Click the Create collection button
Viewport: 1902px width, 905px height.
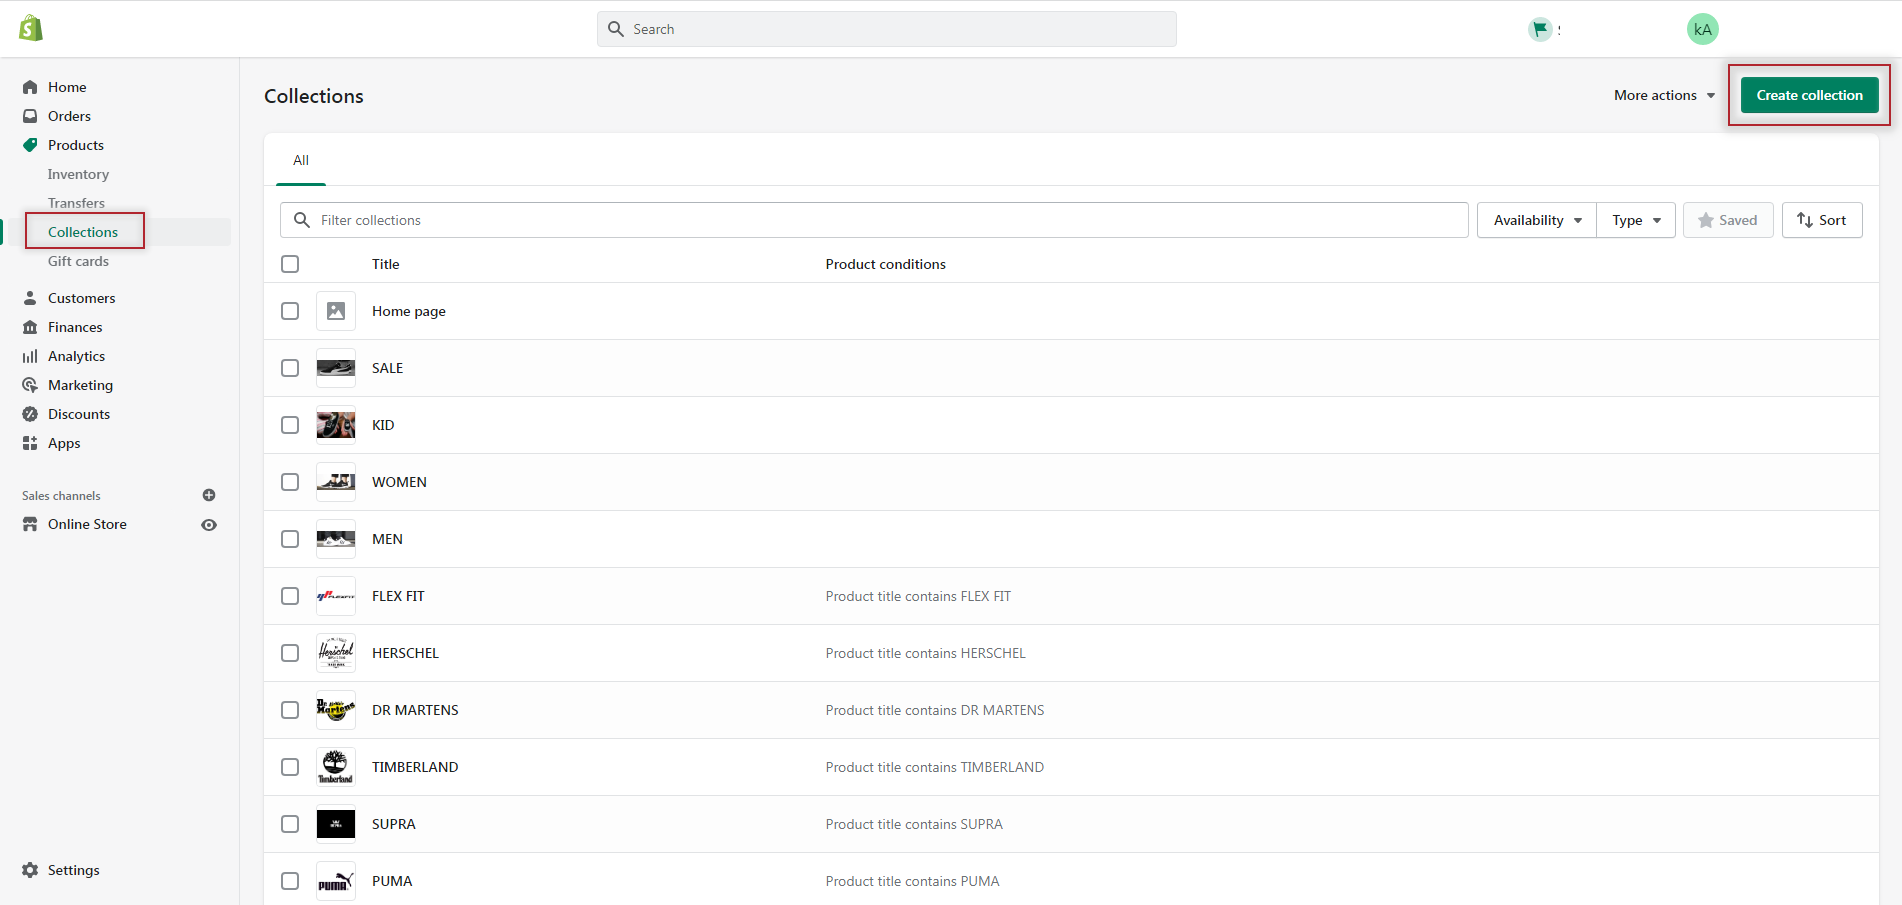pos(1809,95)
